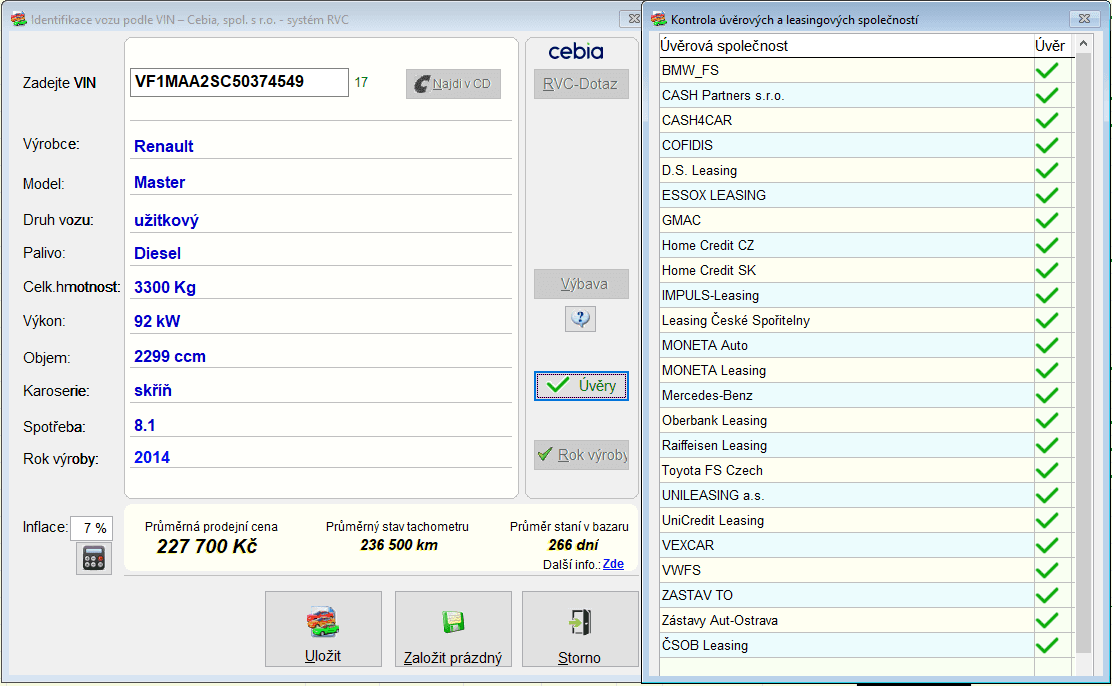1112x686 pixels.
Task: Follow the Zde further info link
Action: (613, 564)
